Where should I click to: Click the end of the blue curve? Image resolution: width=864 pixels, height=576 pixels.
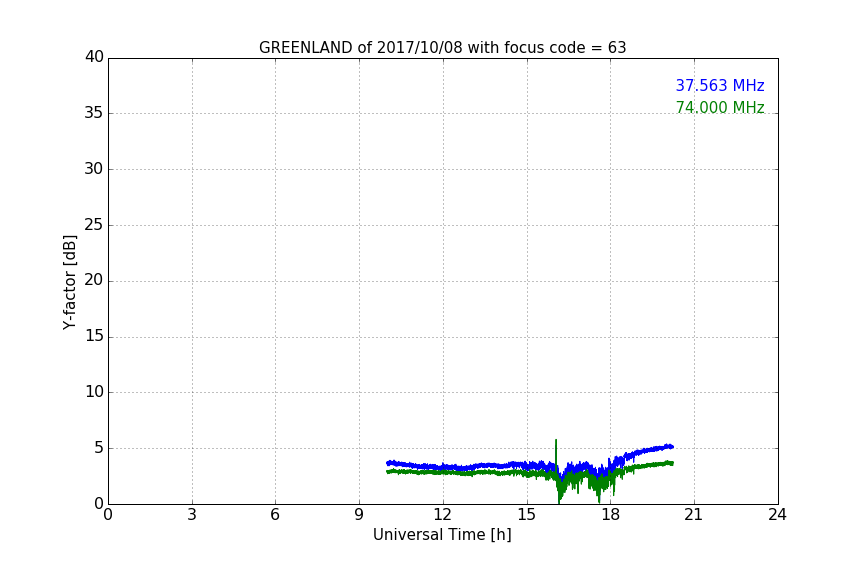pyautogui.click(x=672, y=446)
